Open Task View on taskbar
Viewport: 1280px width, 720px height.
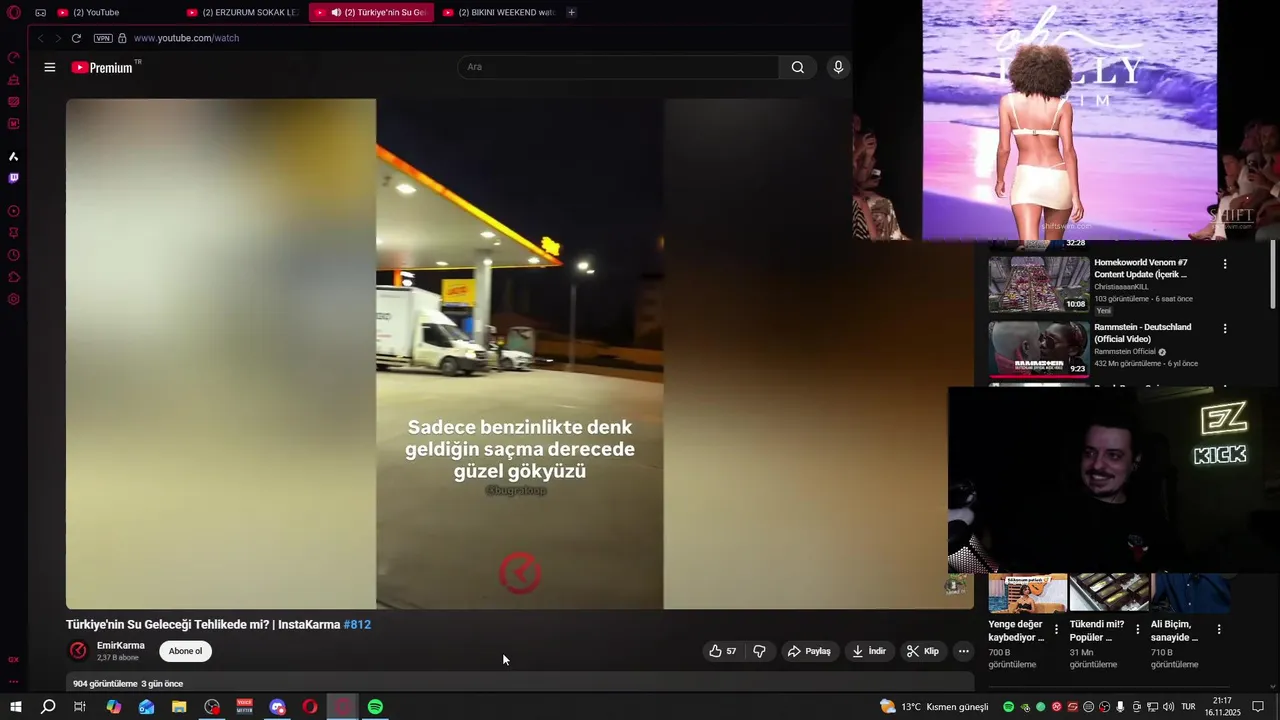point(80,707)
